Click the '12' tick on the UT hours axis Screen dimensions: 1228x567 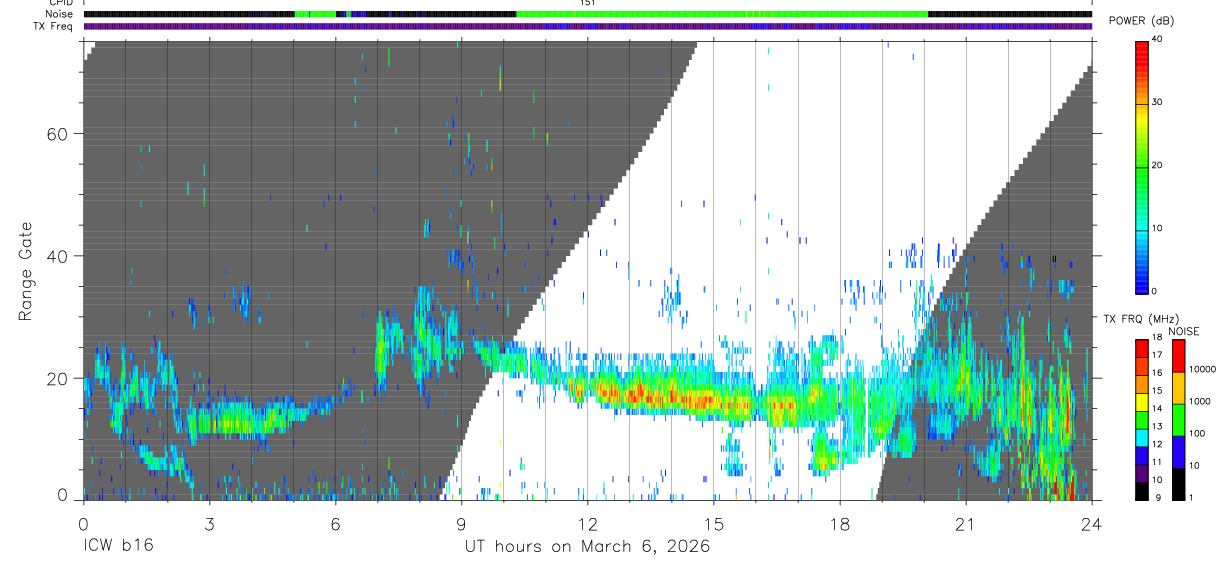pyautogui.click(x=587, y=523)
